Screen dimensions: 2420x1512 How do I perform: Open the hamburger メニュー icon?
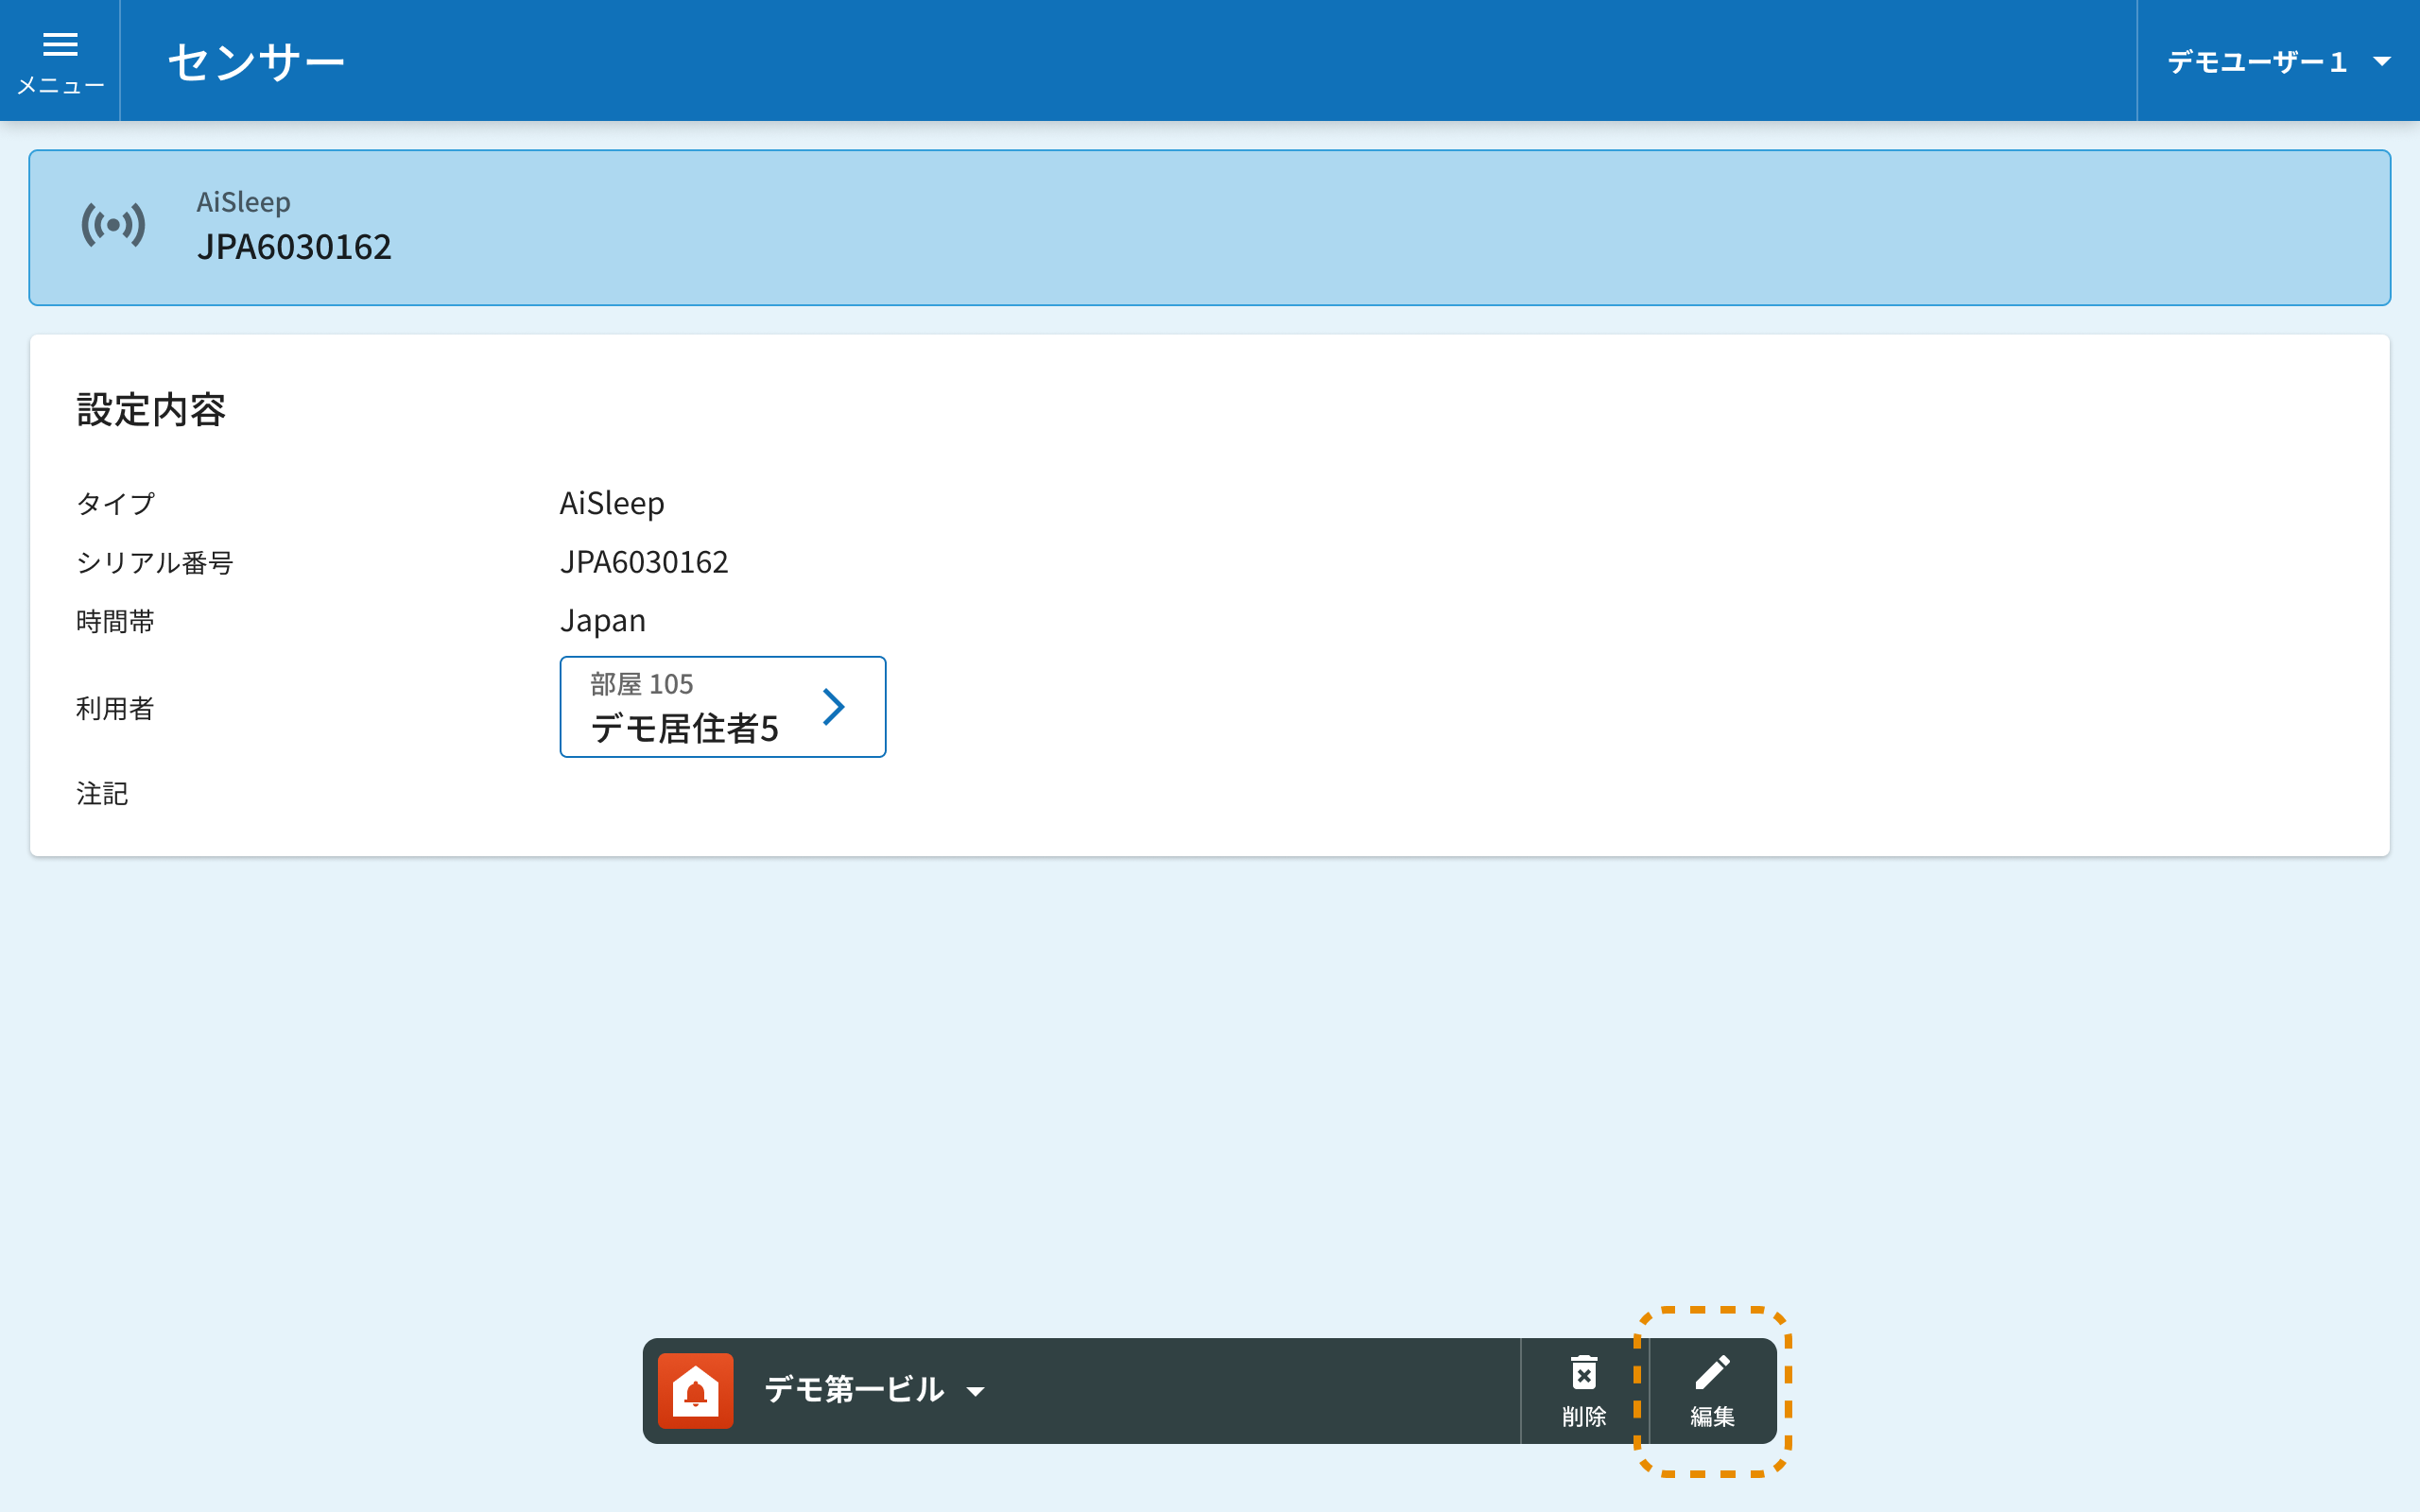click(x=60, y=44)
